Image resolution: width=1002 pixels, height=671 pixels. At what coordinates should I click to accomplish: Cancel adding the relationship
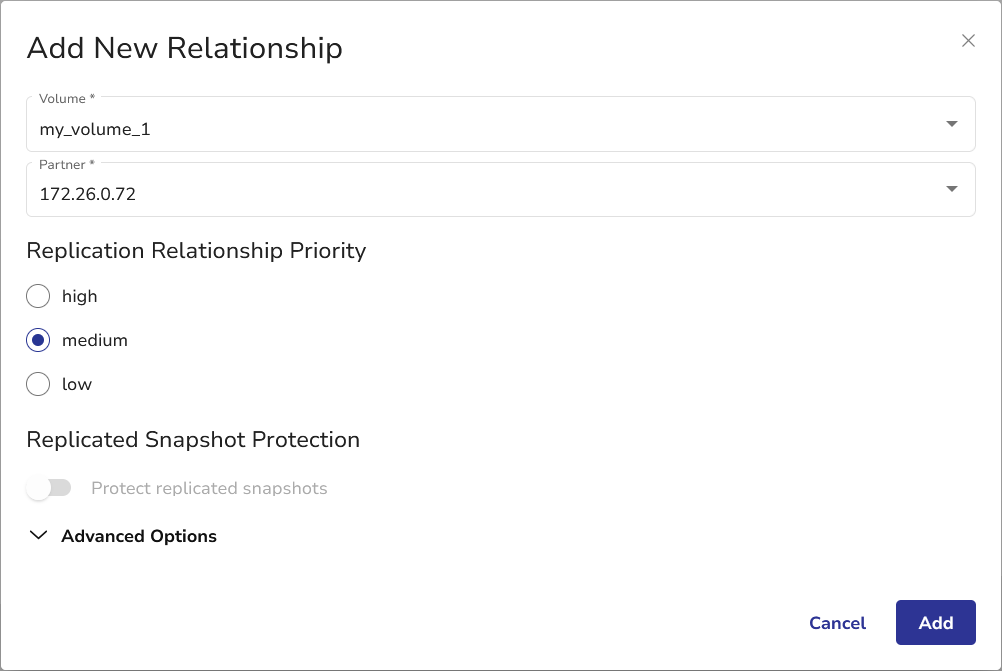pos(837,623)
